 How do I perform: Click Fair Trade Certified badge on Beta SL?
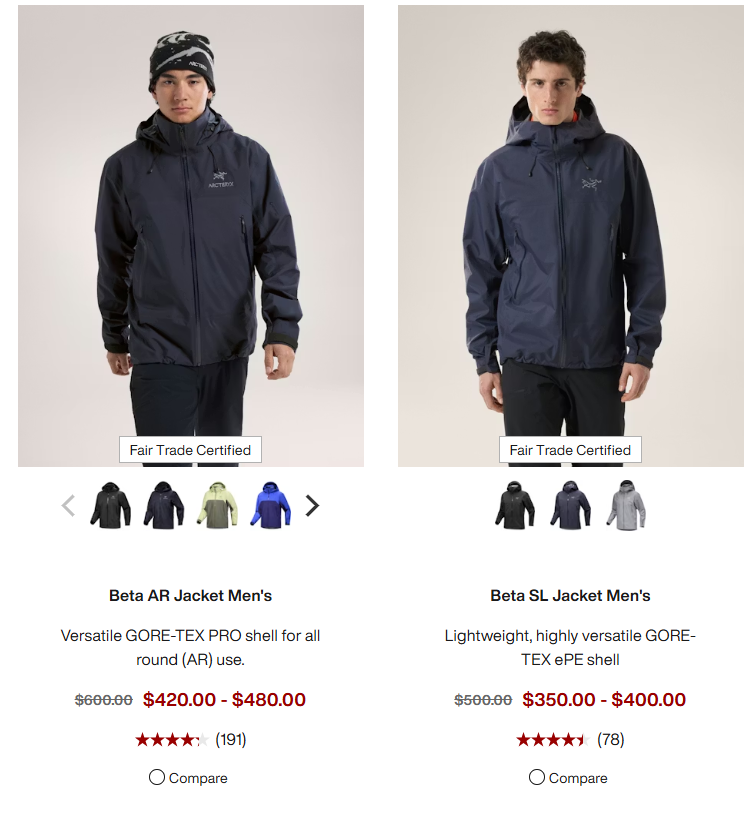(x=570, y=450)
